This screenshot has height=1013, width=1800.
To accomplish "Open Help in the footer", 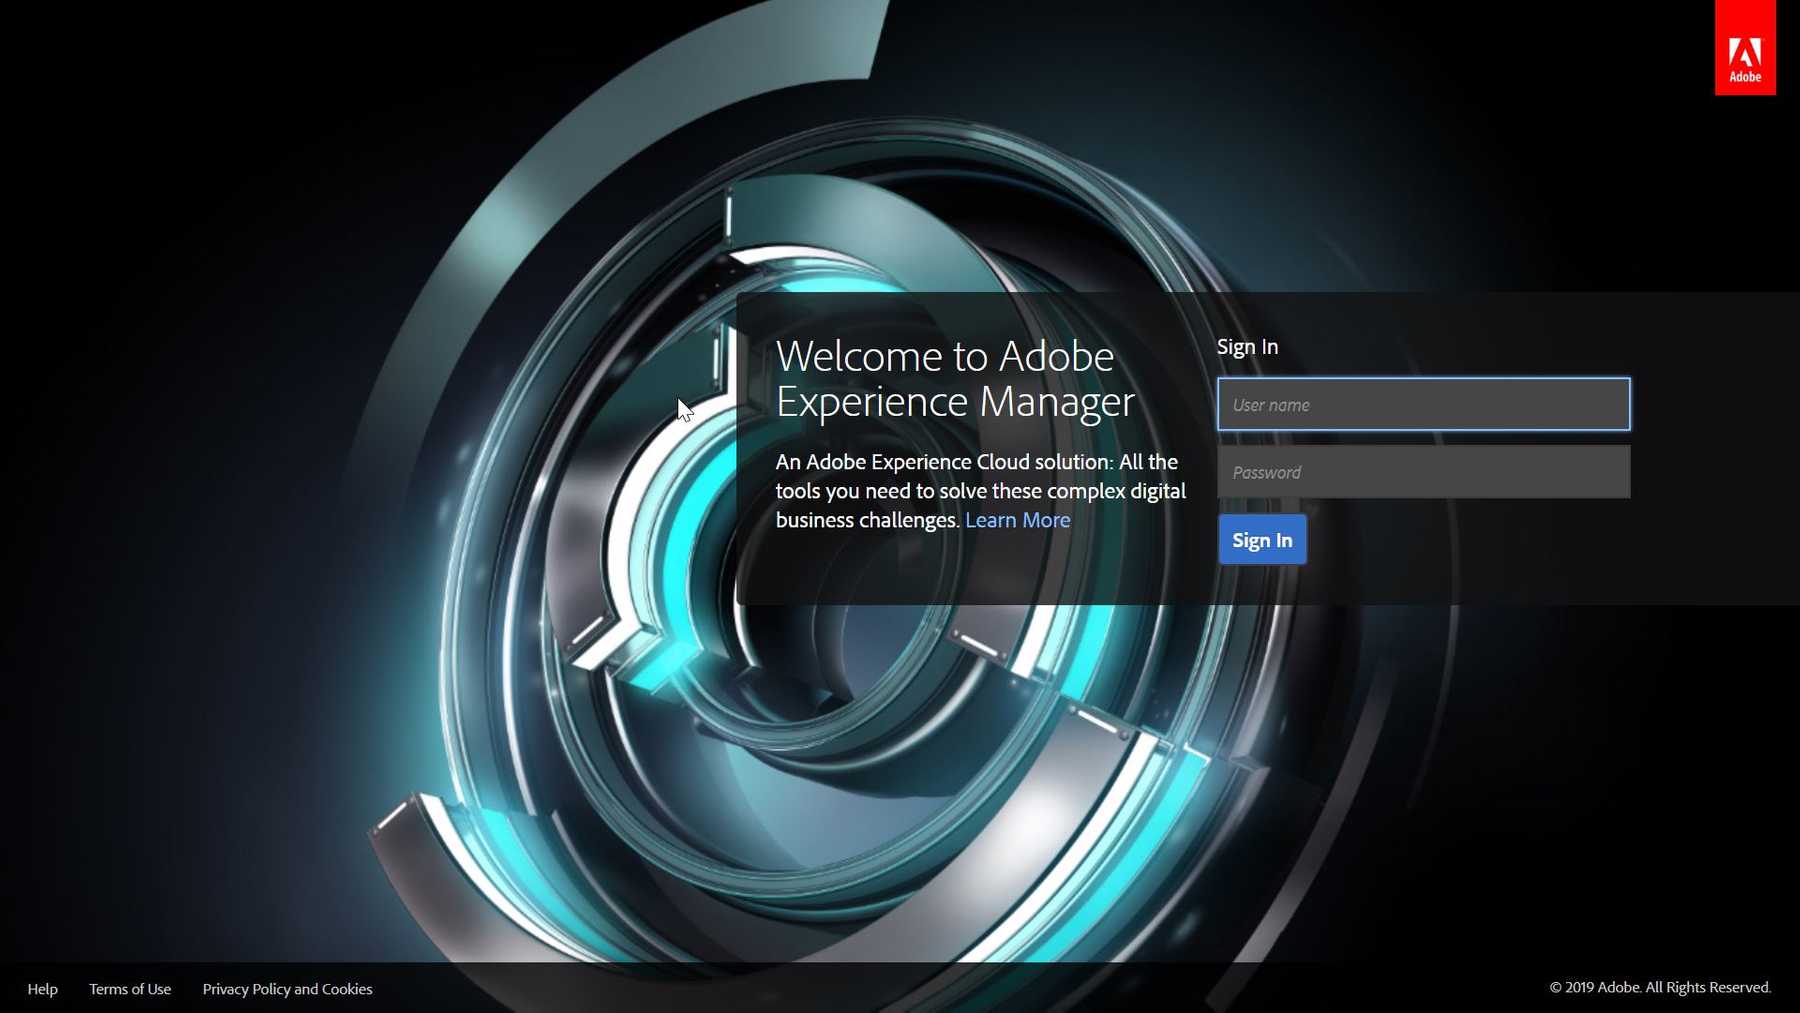I will pyautogui.click(x=42, y=989).
